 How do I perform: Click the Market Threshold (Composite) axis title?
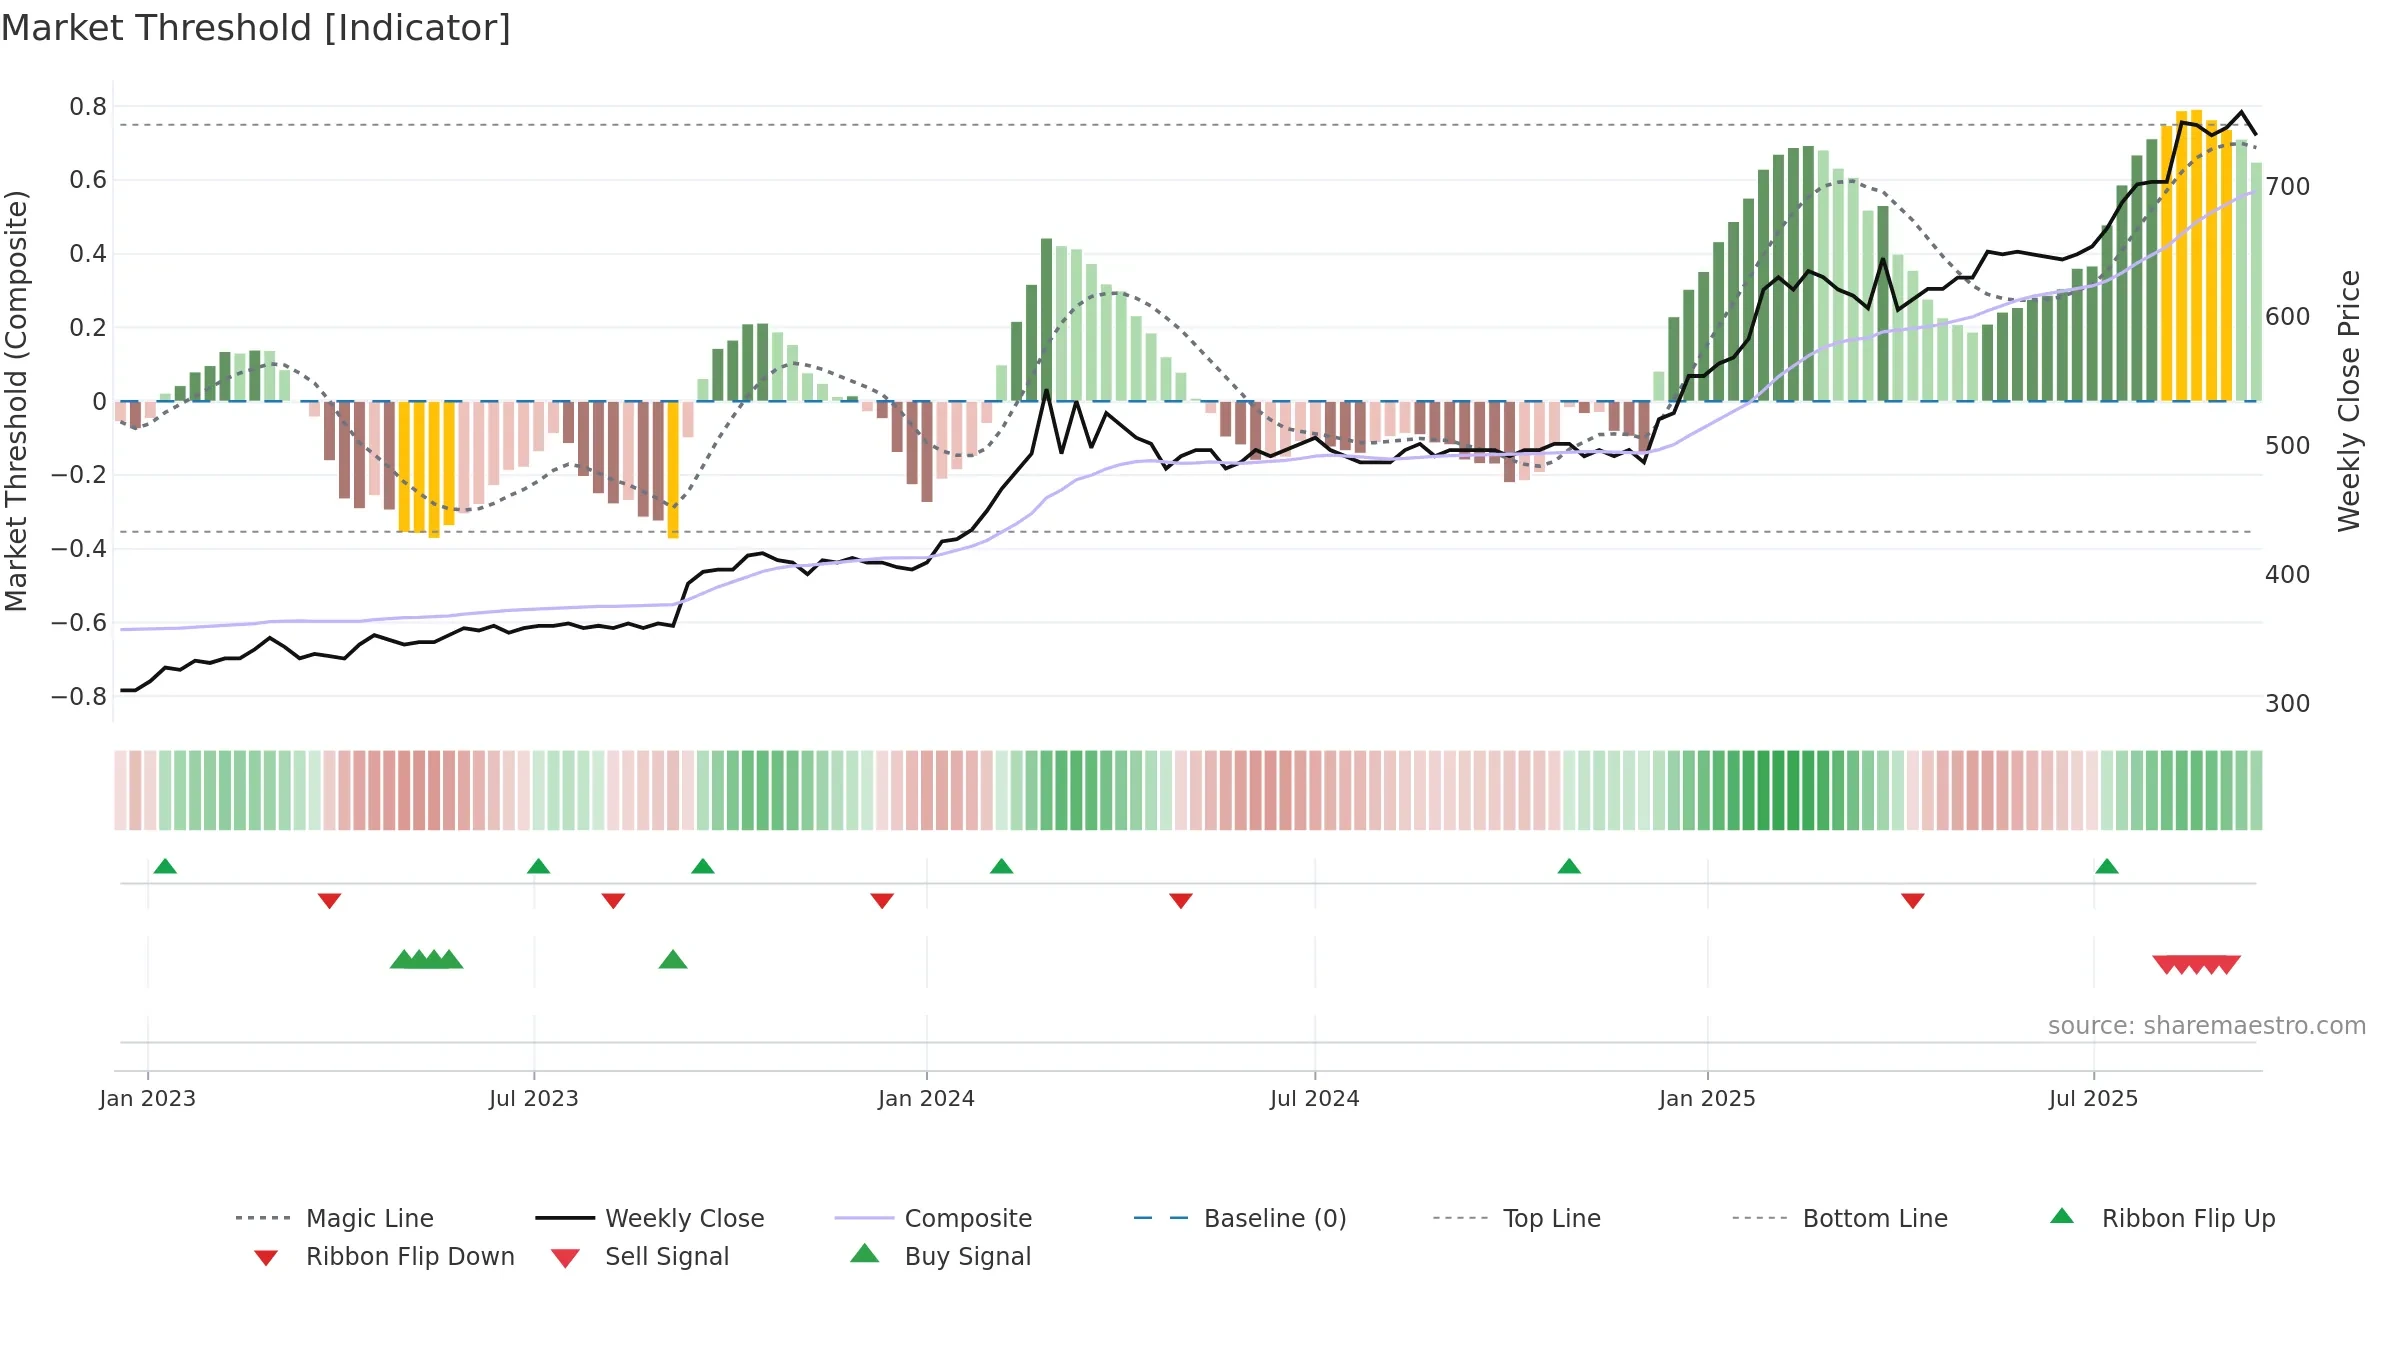coord(16,401)
